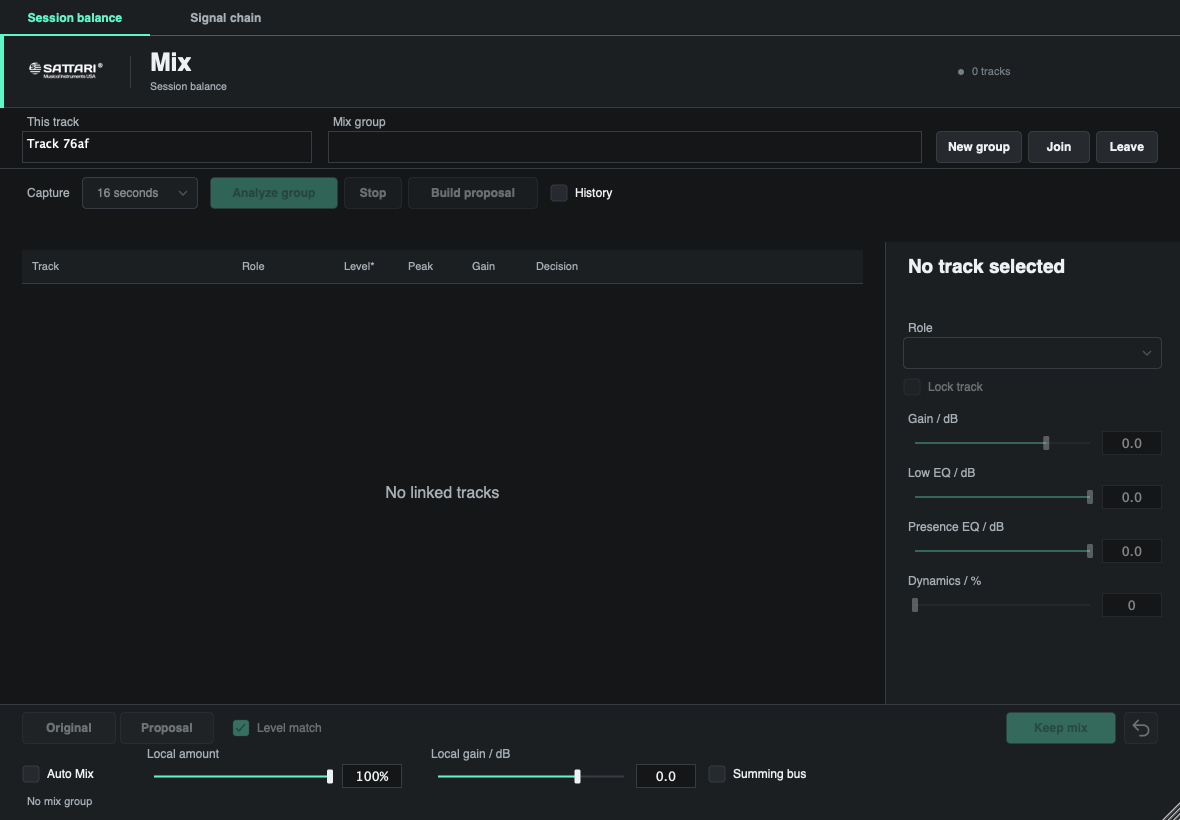Click the No mix group status text
Image resolution: width=1180 pixels, height=820 pixels.
(x=59, y=801)
